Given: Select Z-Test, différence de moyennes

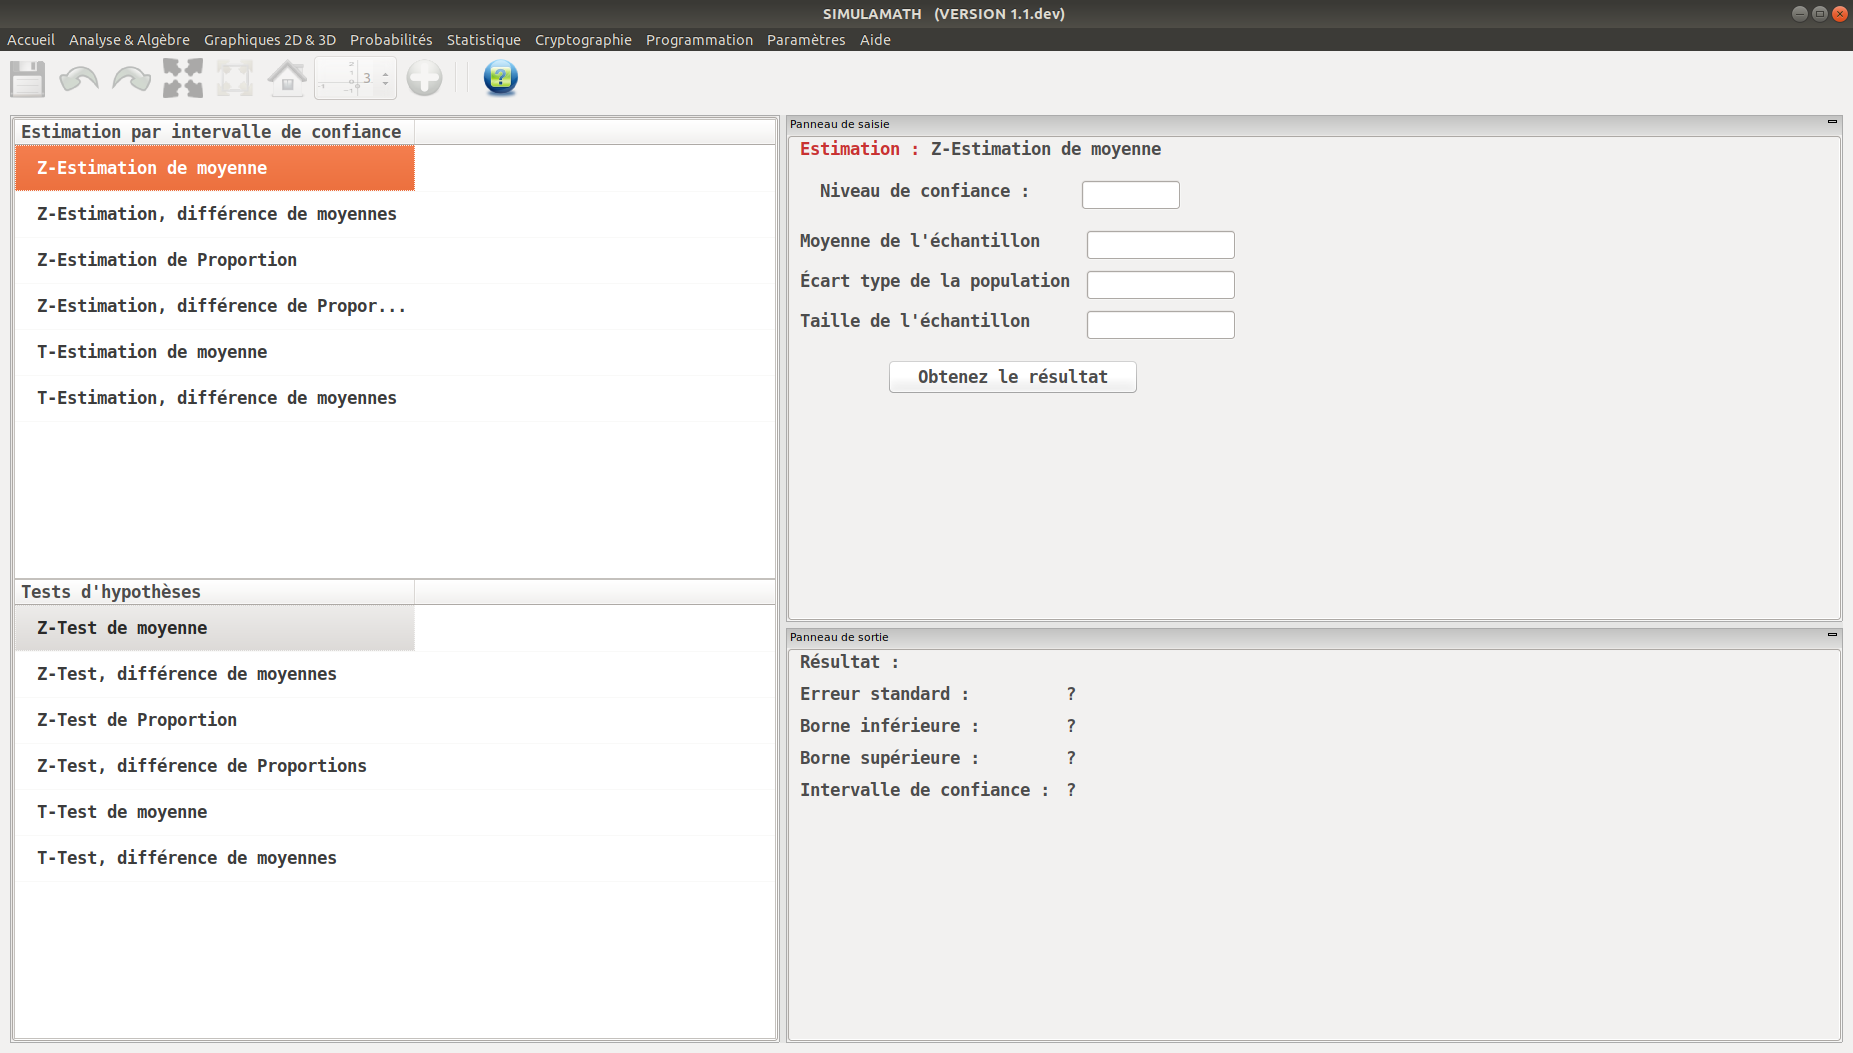Looking at the screenshot, I should pos(215,674).
